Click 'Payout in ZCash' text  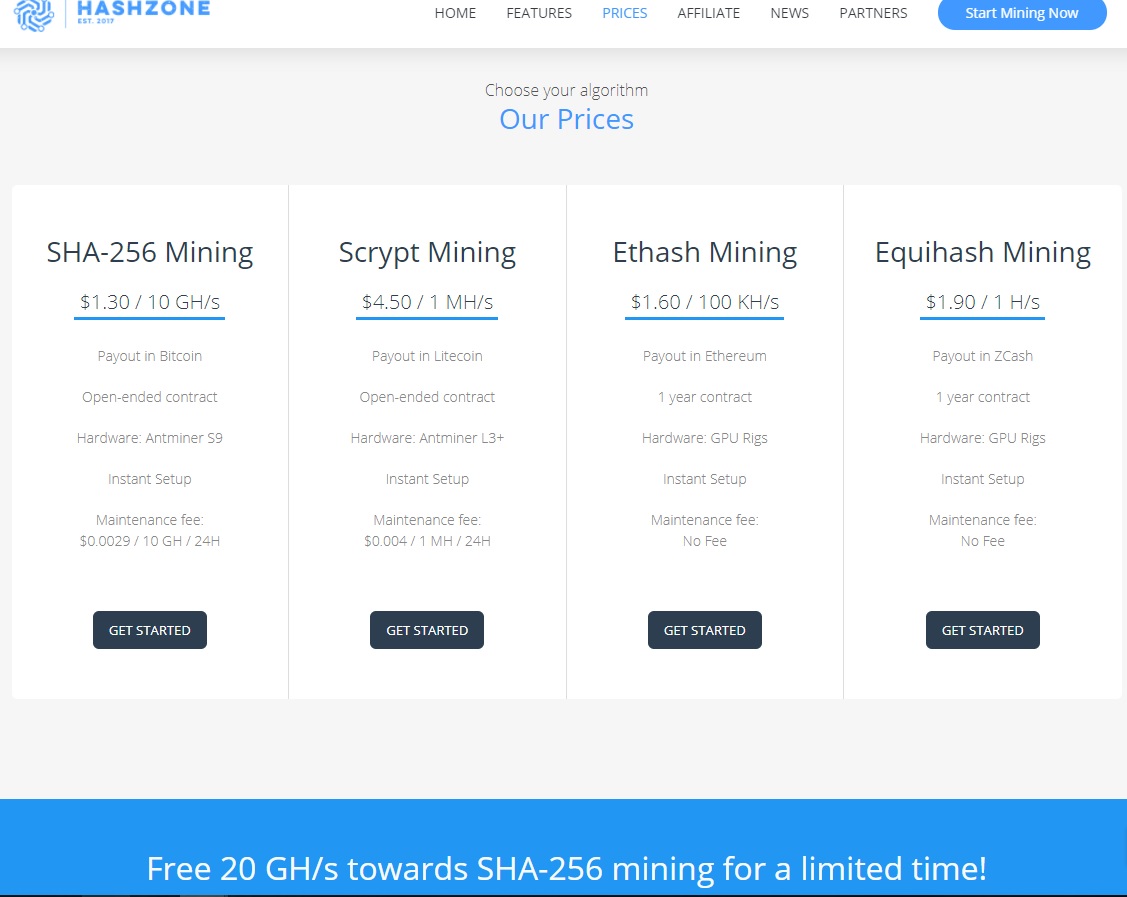click(983, 356)
